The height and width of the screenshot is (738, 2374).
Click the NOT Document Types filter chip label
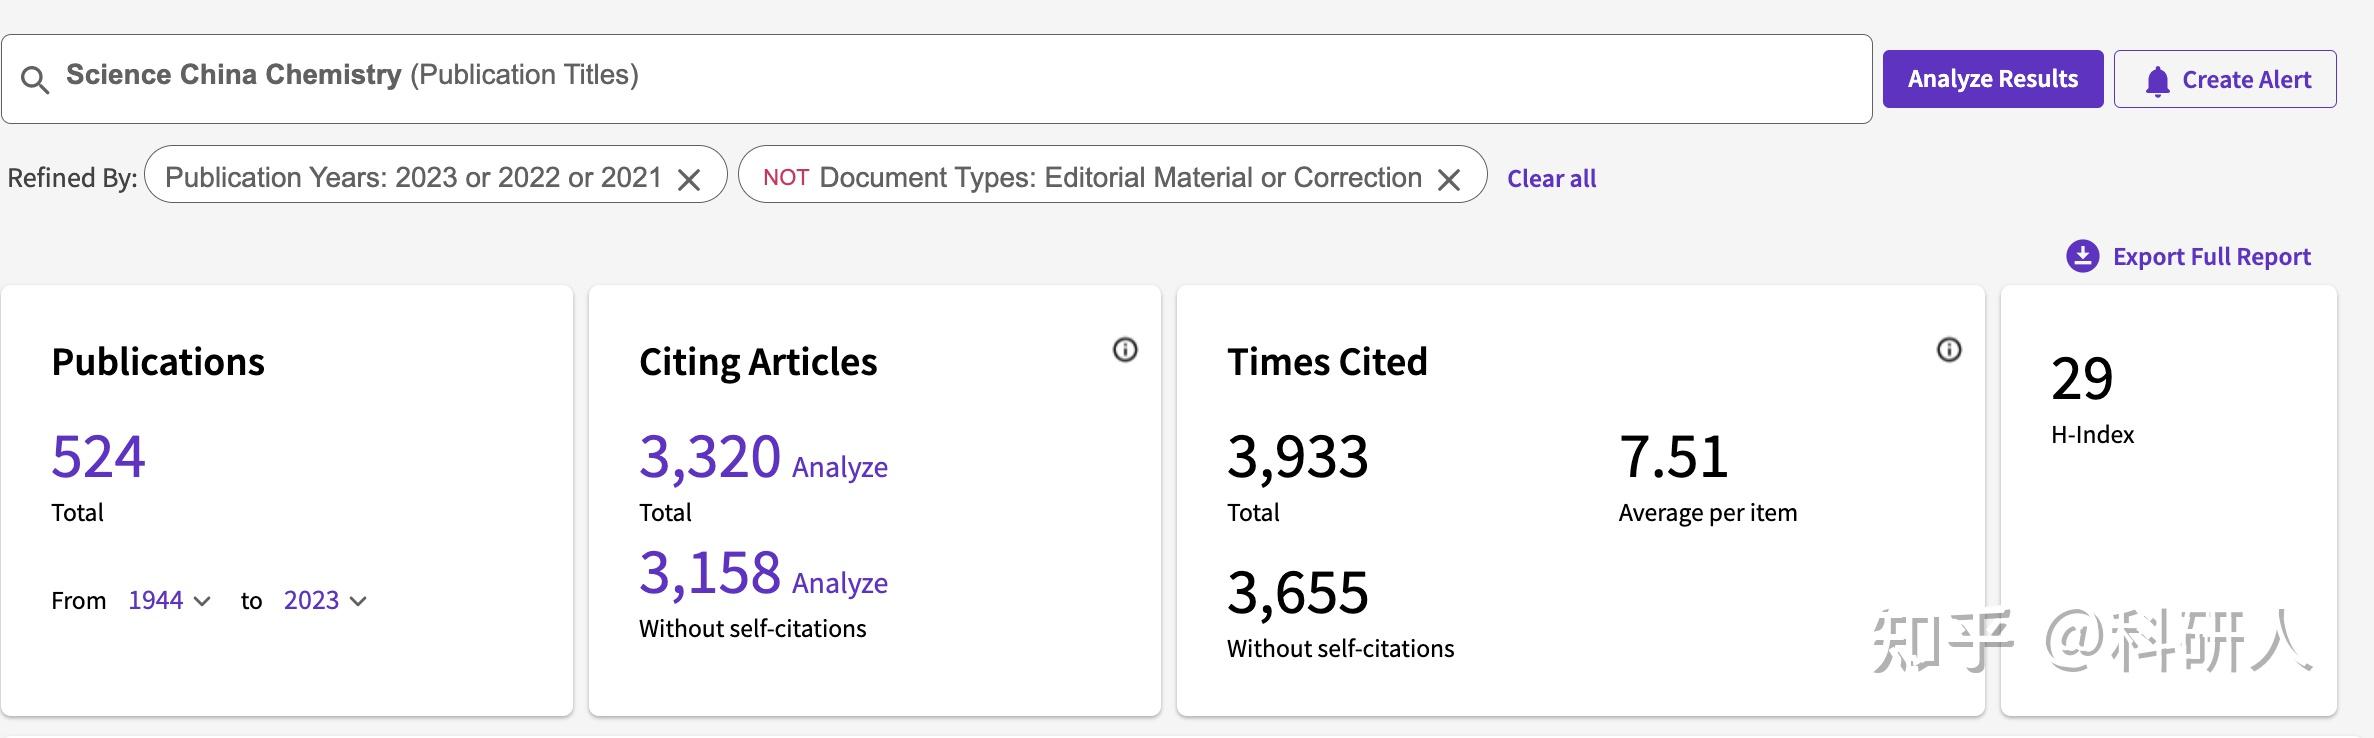1092,178
